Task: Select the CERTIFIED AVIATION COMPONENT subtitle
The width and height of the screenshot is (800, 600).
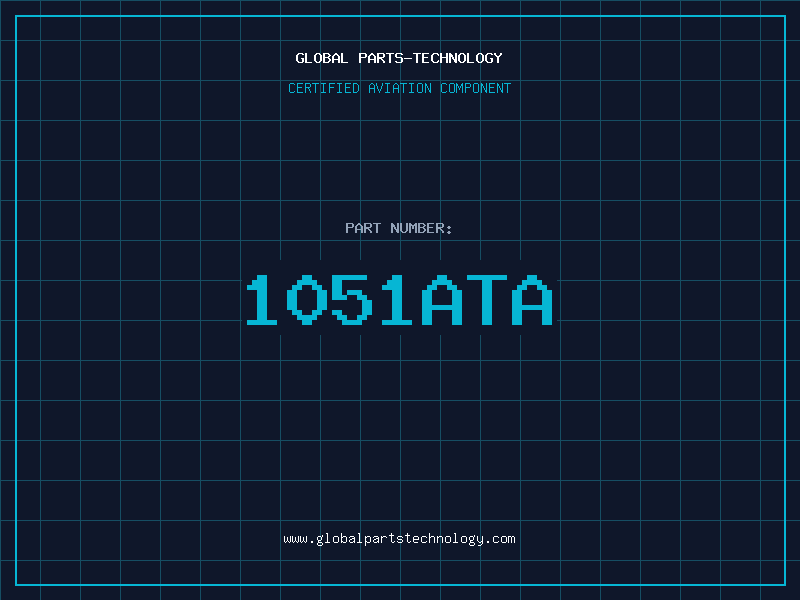Action: coord(399,88)
